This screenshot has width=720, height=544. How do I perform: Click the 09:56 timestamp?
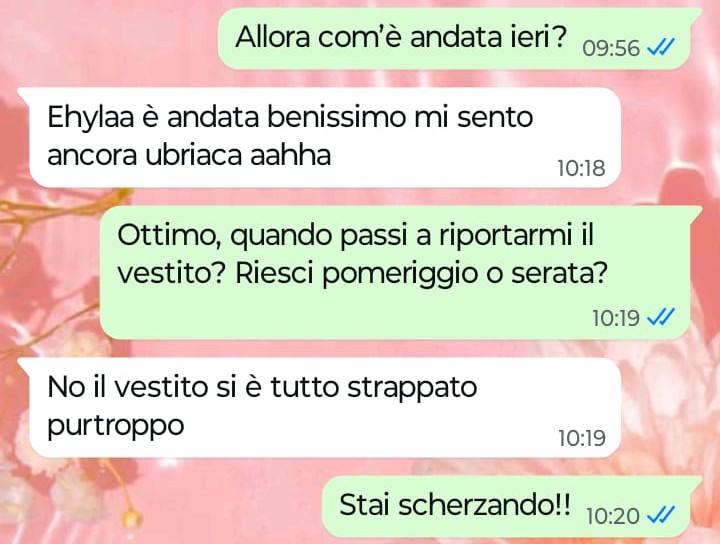tap(611, 48)
